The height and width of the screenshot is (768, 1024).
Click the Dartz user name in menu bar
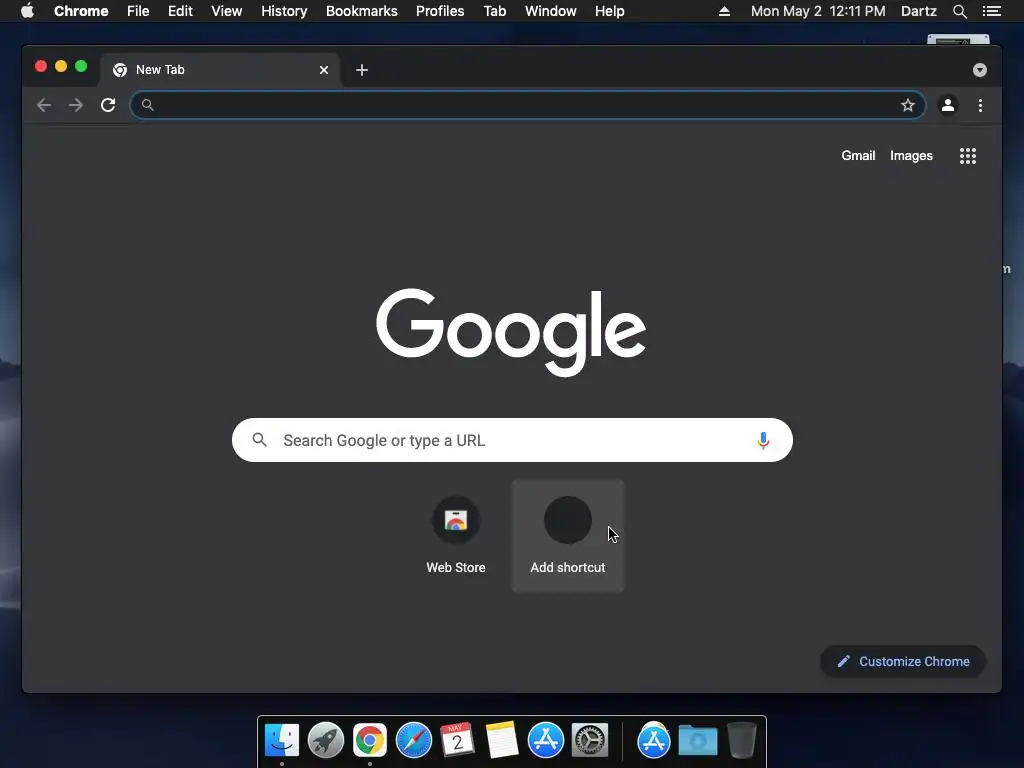point(919,11)
